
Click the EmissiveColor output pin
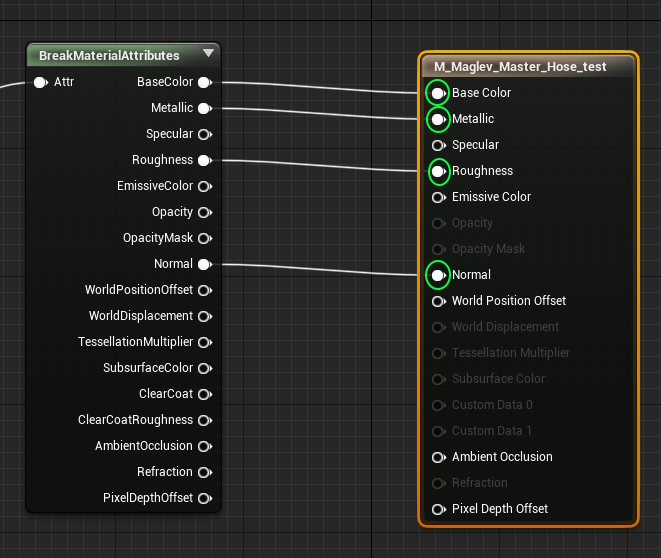click(x=204, y=186)
